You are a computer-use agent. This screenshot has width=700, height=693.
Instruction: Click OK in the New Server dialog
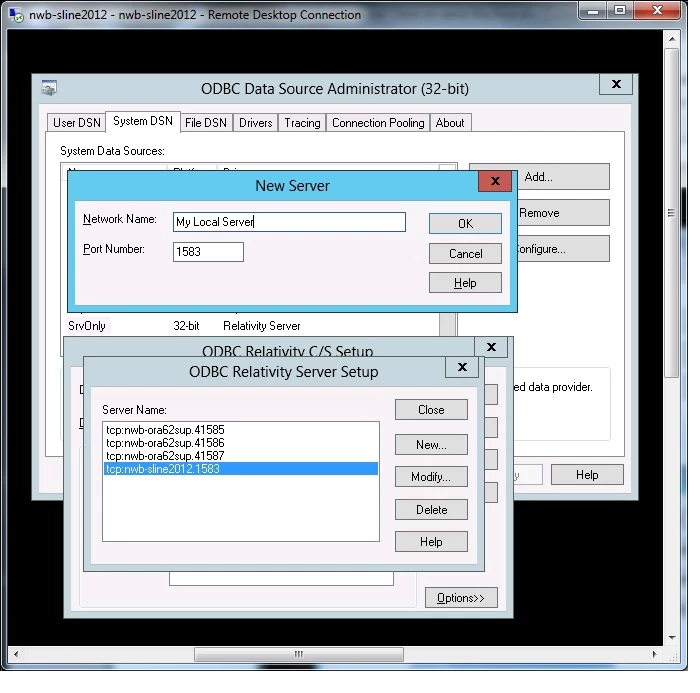point(465,224)
